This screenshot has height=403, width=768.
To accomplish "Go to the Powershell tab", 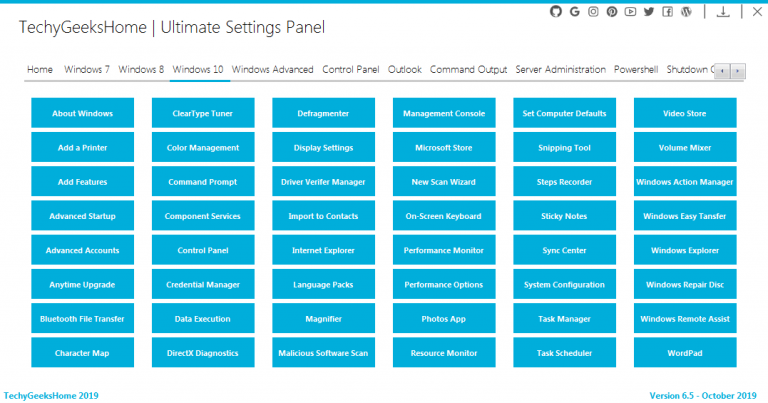I will 636,70.
